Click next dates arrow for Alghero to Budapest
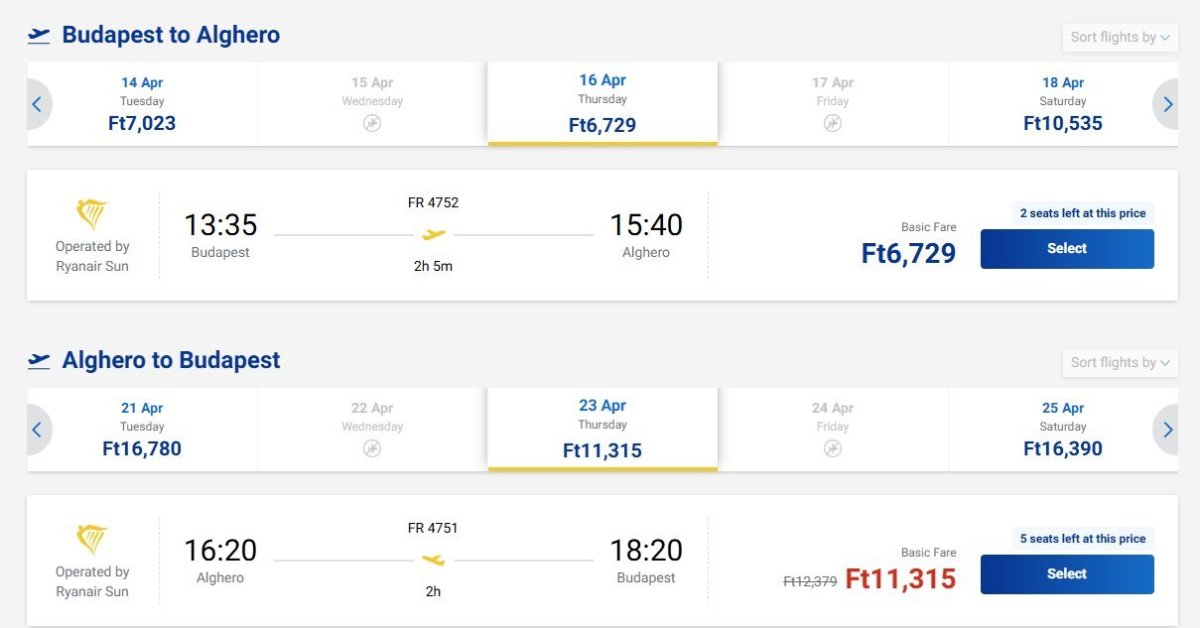 tap(1167, 430)
